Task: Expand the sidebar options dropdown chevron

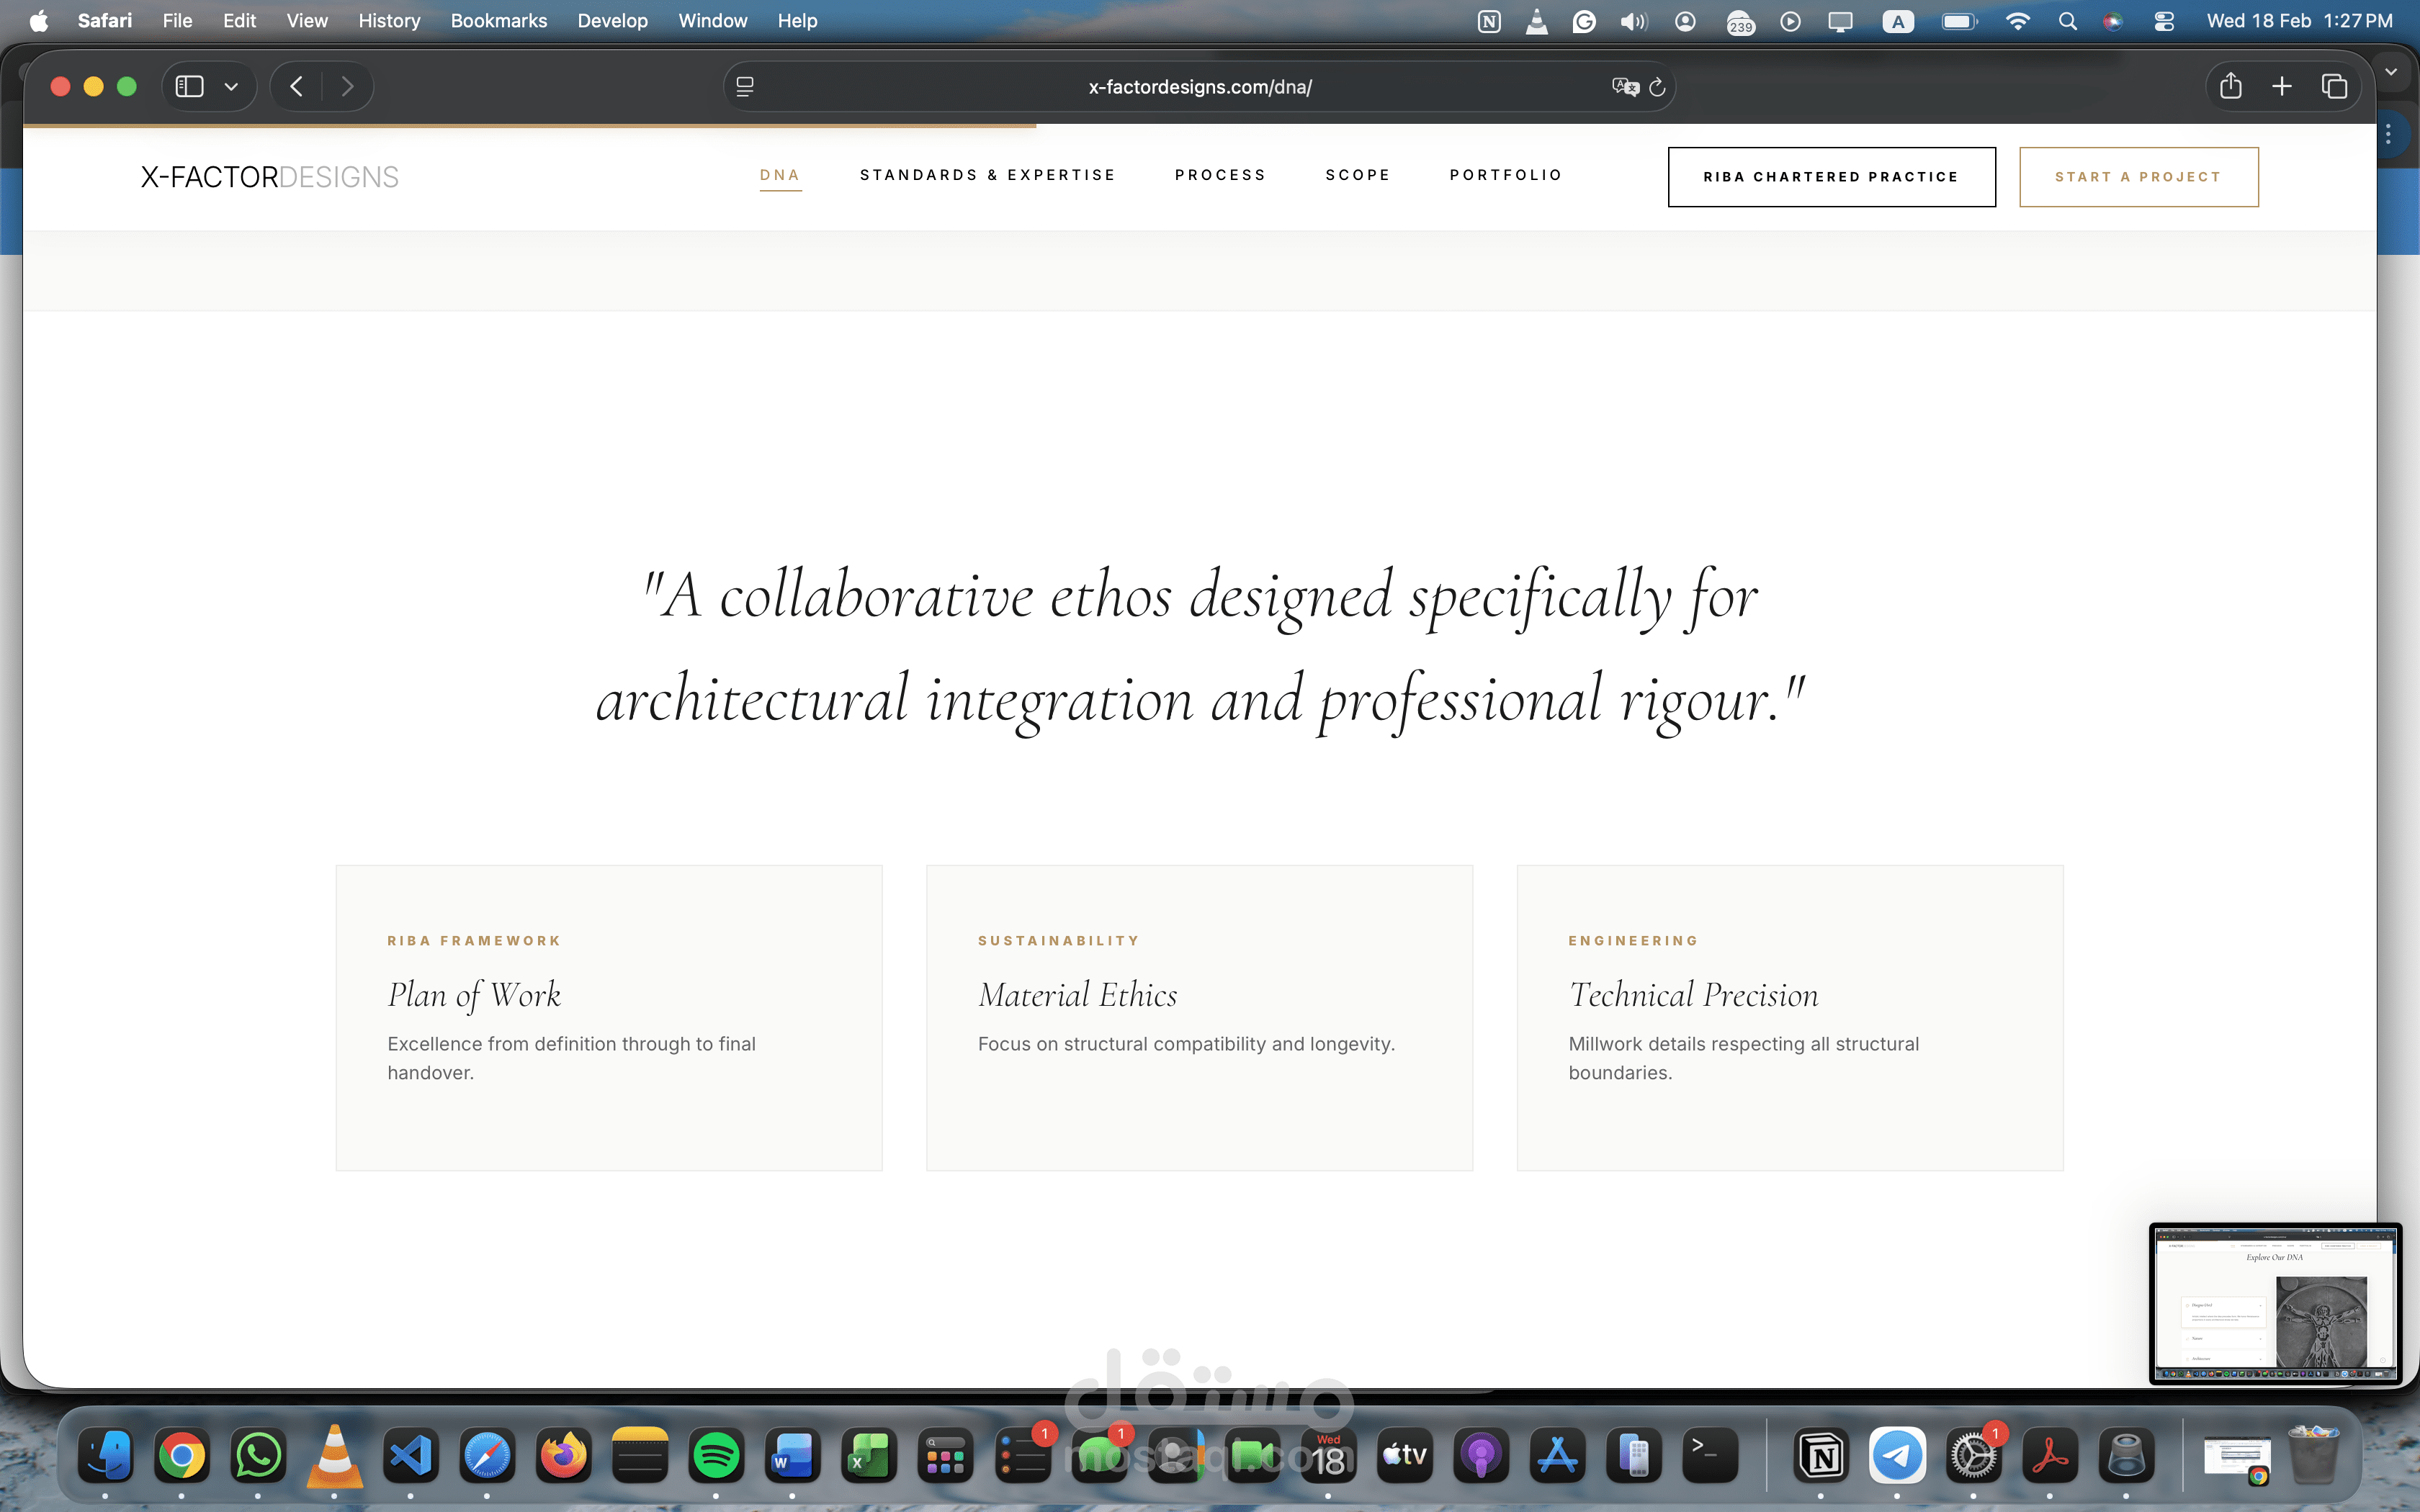Action: [x=231, y=87]
